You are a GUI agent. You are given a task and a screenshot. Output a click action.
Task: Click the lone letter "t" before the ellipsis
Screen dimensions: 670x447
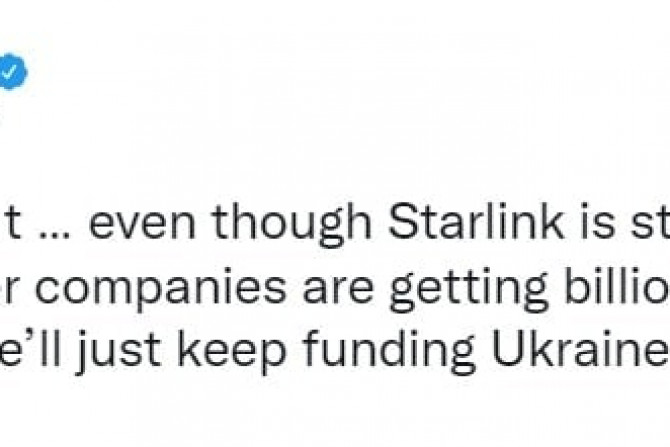click(x=15, y=227)
